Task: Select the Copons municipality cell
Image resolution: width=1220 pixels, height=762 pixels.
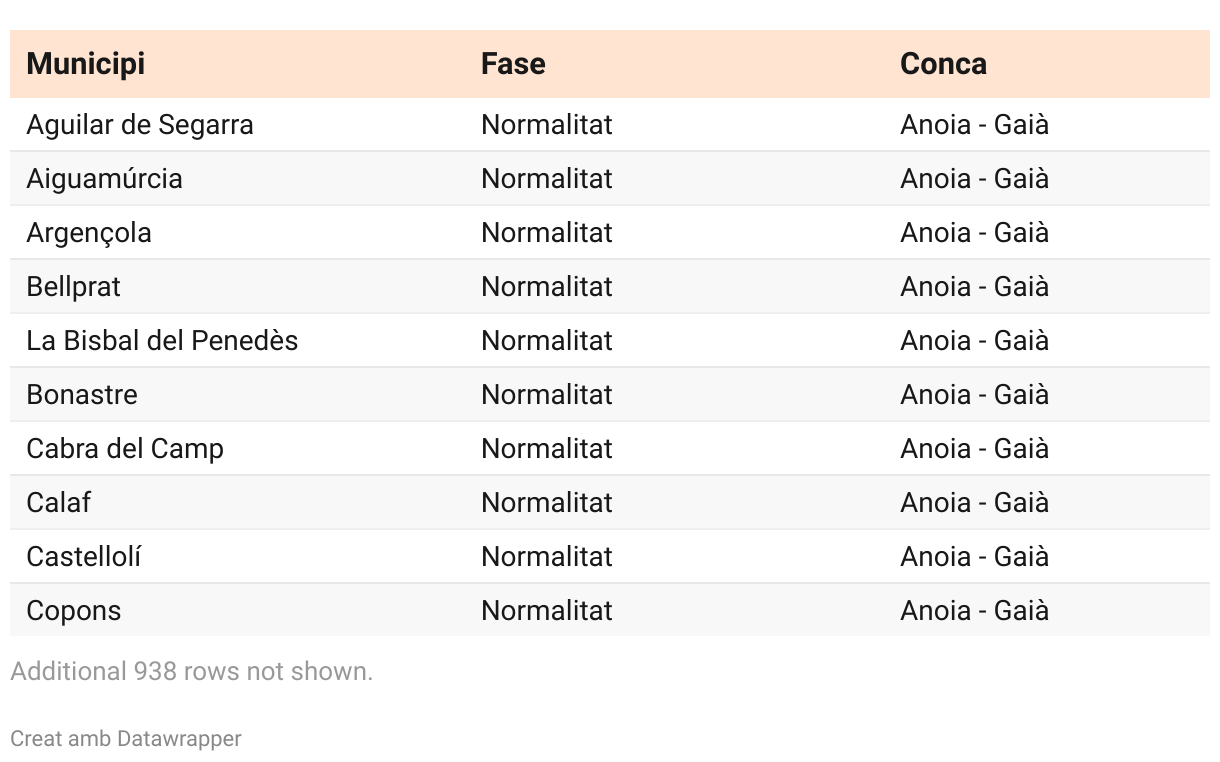Action: click(74, 611)
